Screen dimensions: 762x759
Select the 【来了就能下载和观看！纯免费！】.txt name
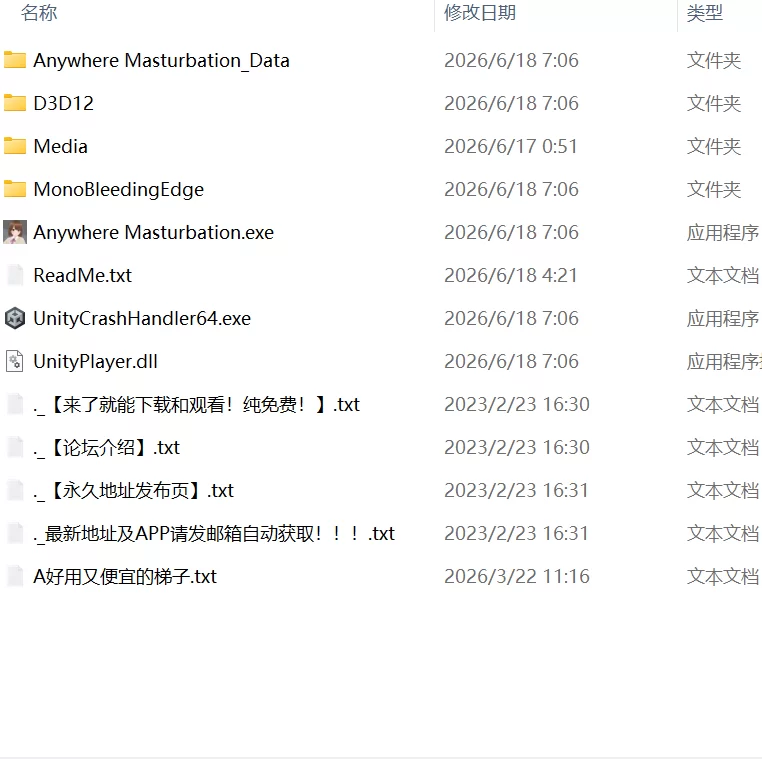click(196, 405)
